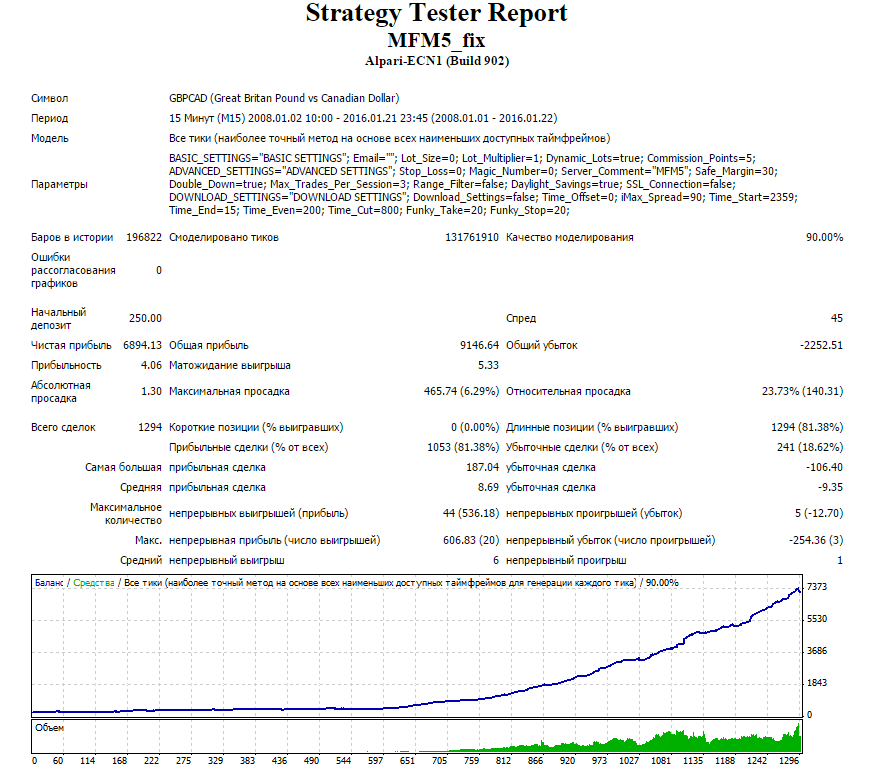Select the MFM5_fix expert name heading

coord(437,40)
